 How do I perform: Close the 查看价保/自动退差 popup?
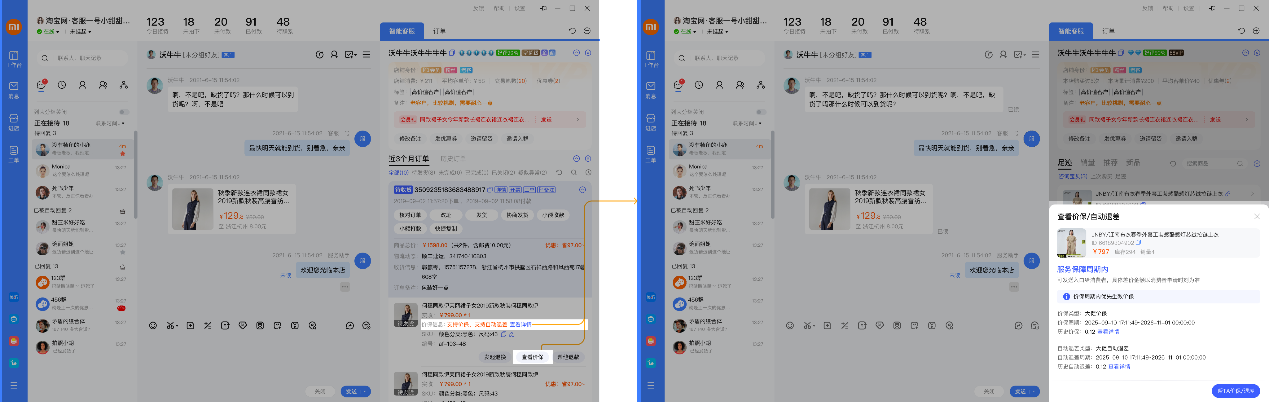pyautogui.click(x=1257, y=216)
